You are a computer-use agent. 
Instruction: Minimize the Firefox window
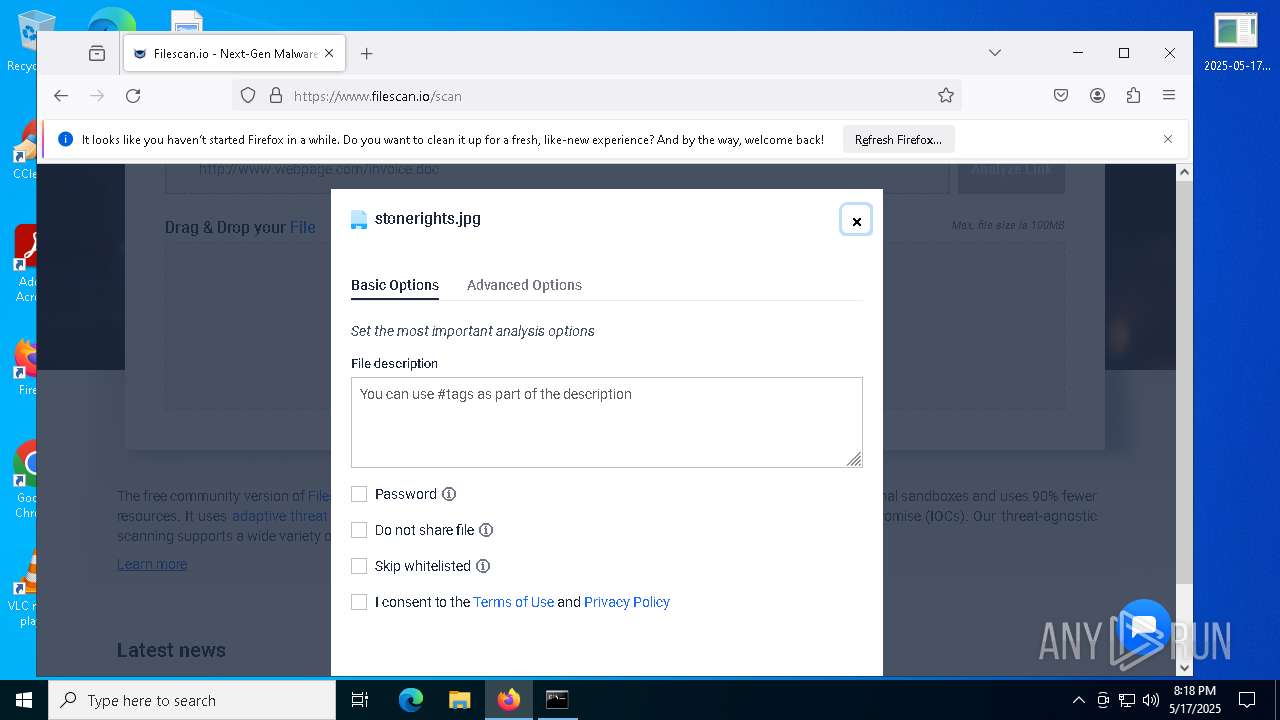pos(1078,53)
